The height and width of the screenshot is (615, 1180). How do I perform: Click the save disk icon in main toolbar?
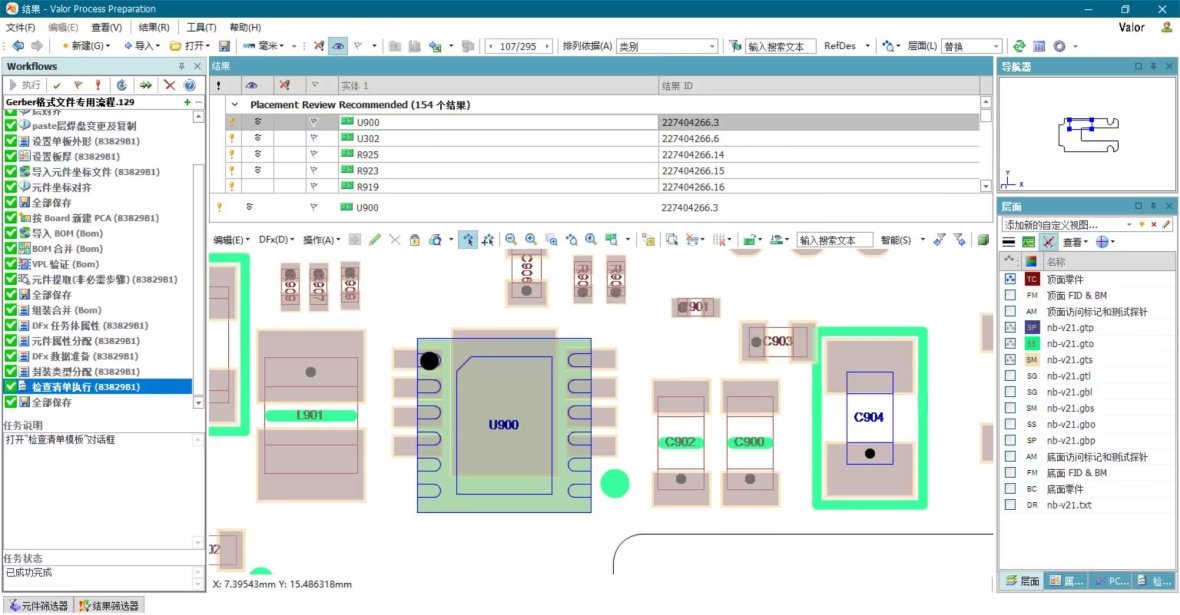(224, 46)
